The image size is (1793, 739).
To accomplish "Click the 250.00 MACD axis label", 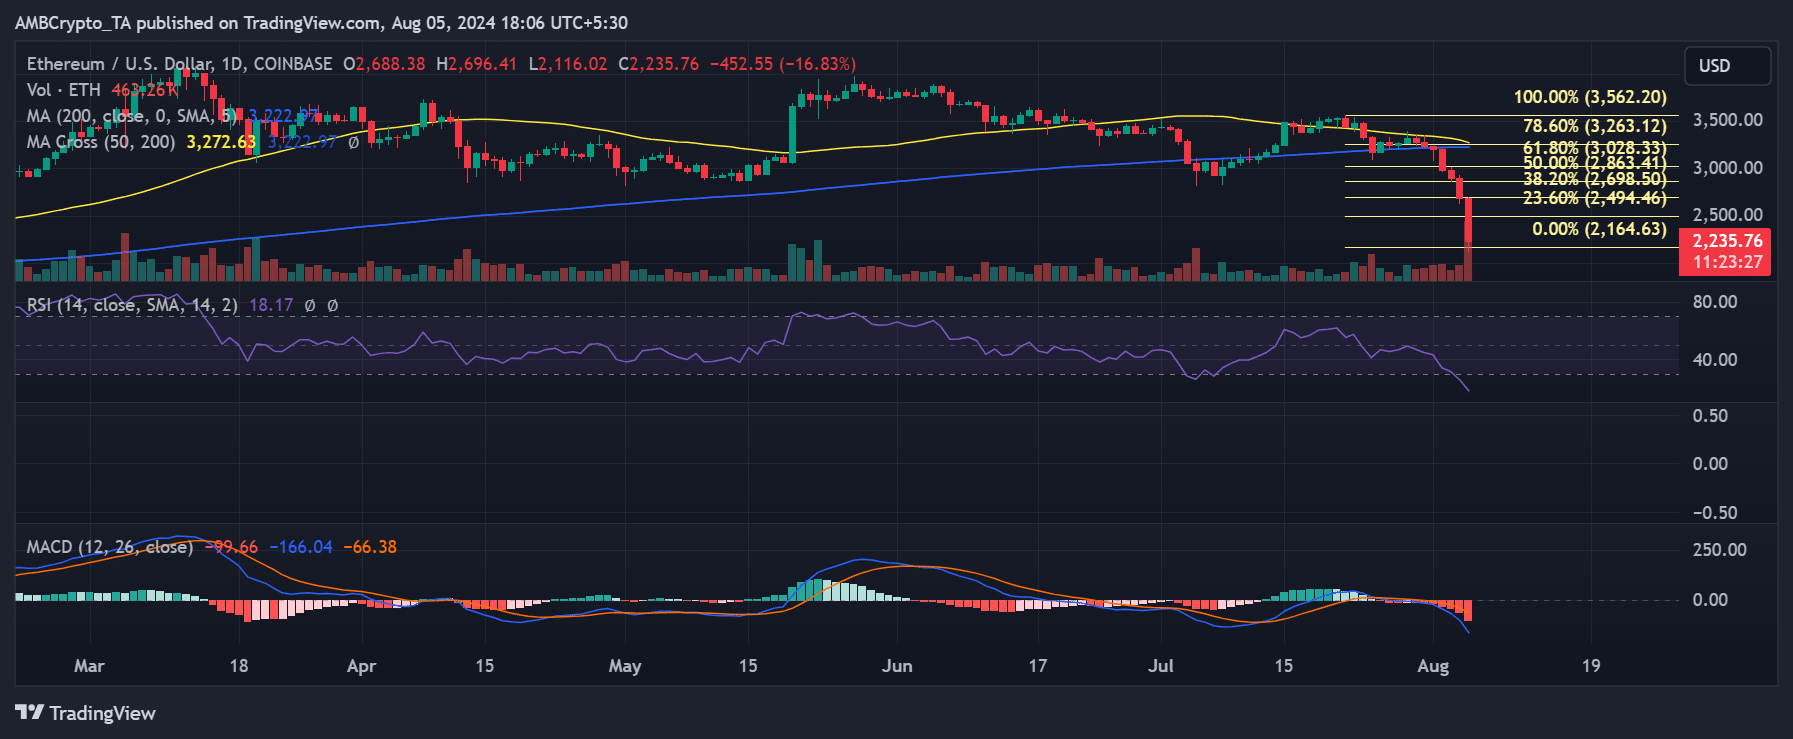I will (1720, 550).
